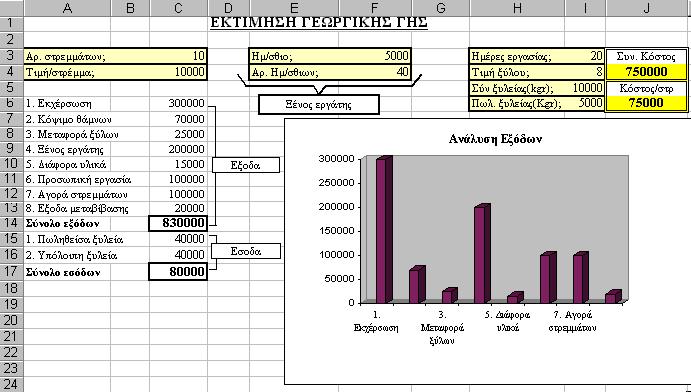Click the 300000 value on chart axis
Screen dimensions: 691x392
click(336, 159)
